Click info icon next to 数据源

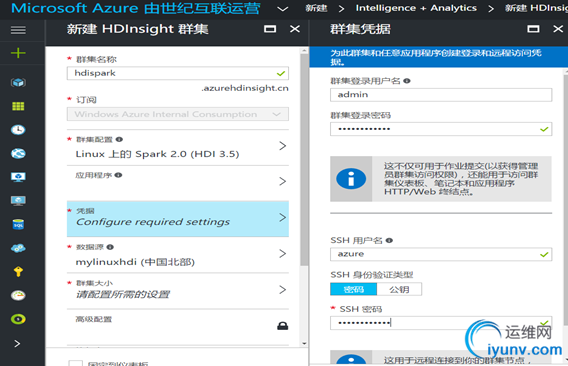coord(110,247)
